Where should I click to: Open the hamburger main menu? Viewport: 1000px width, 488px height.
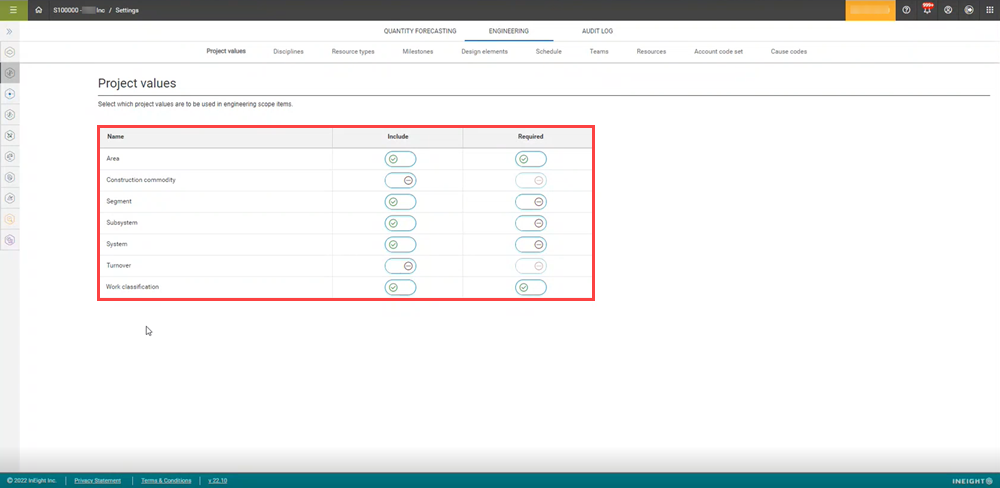13,10
